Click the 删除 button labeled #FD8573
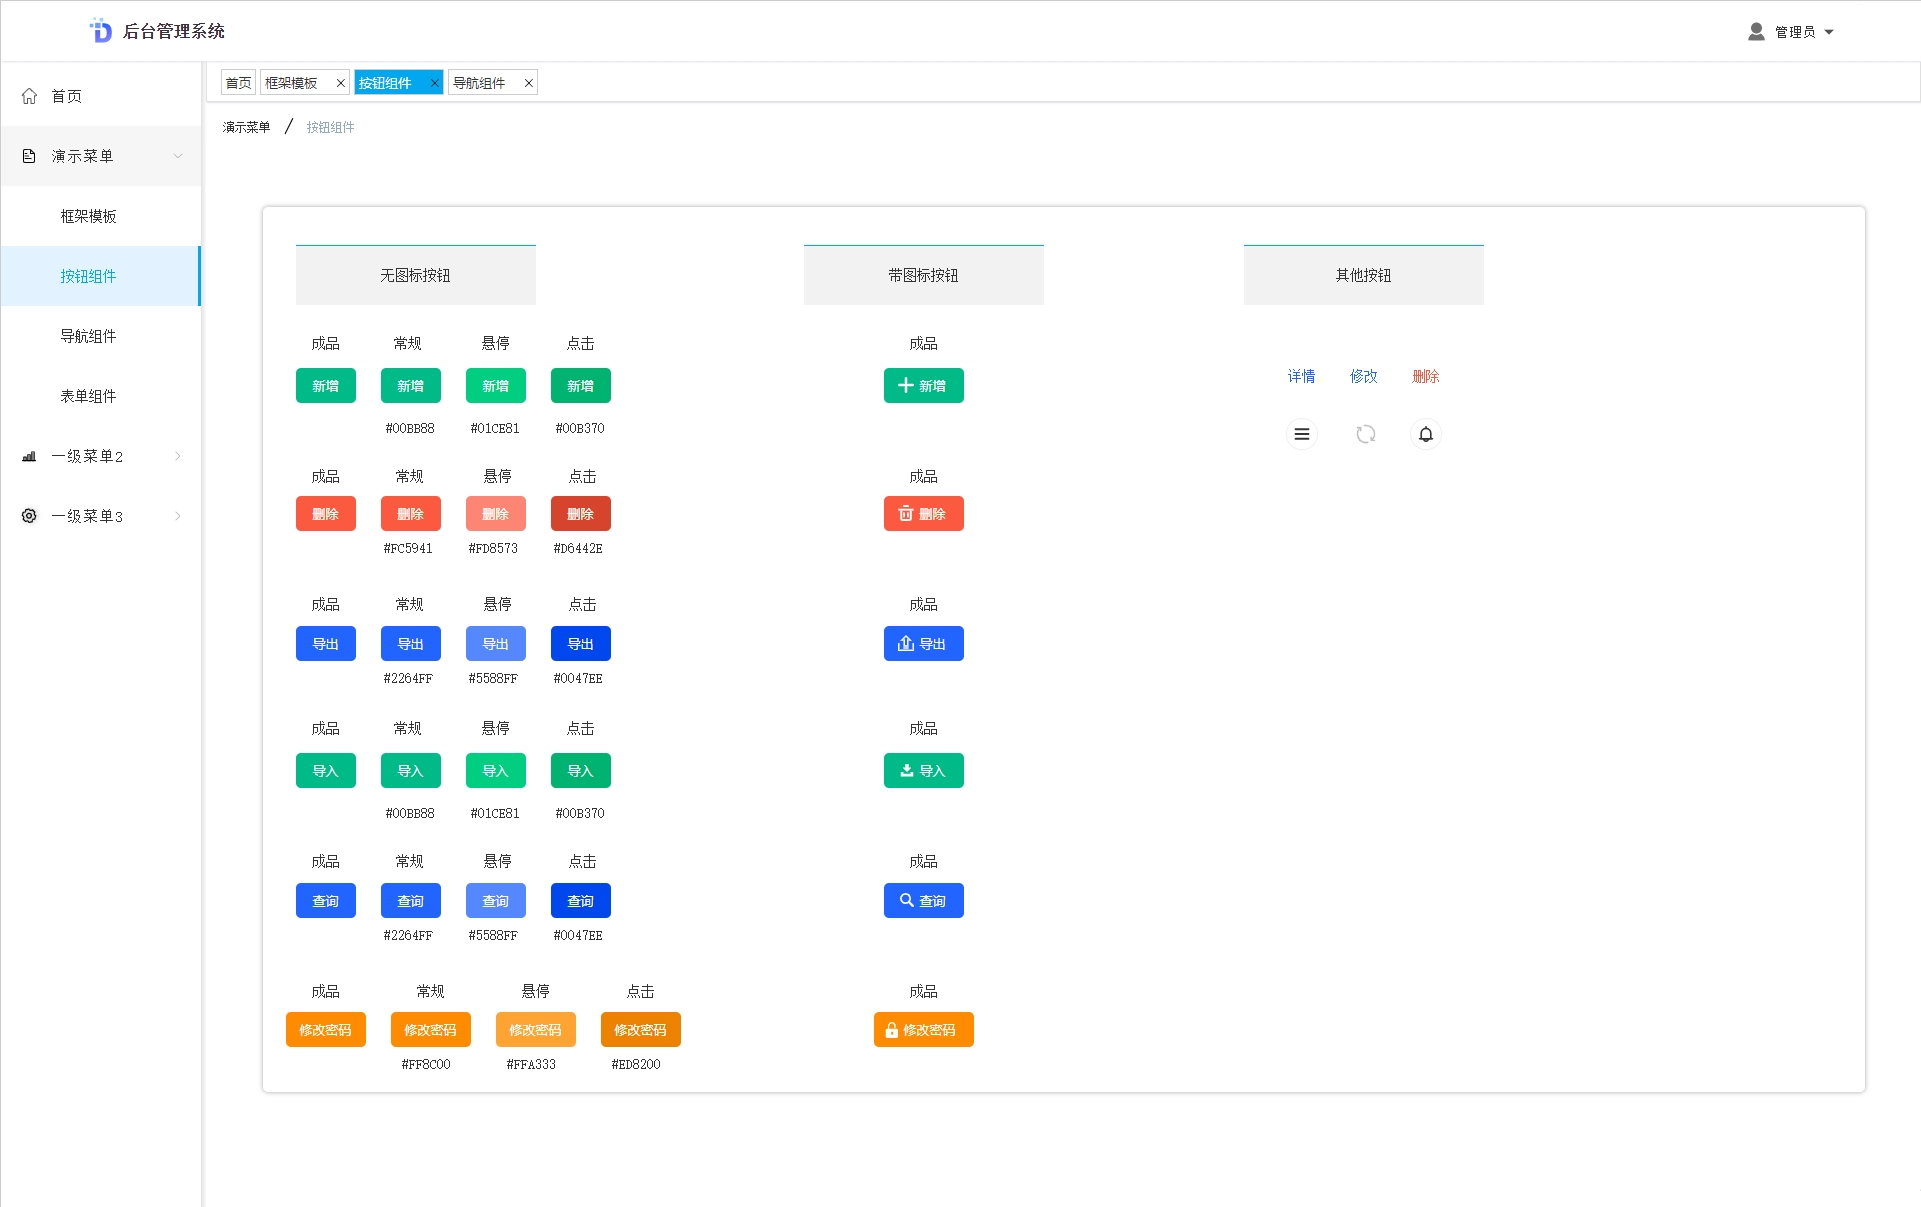The image size is (1921, 1207). 496,514
